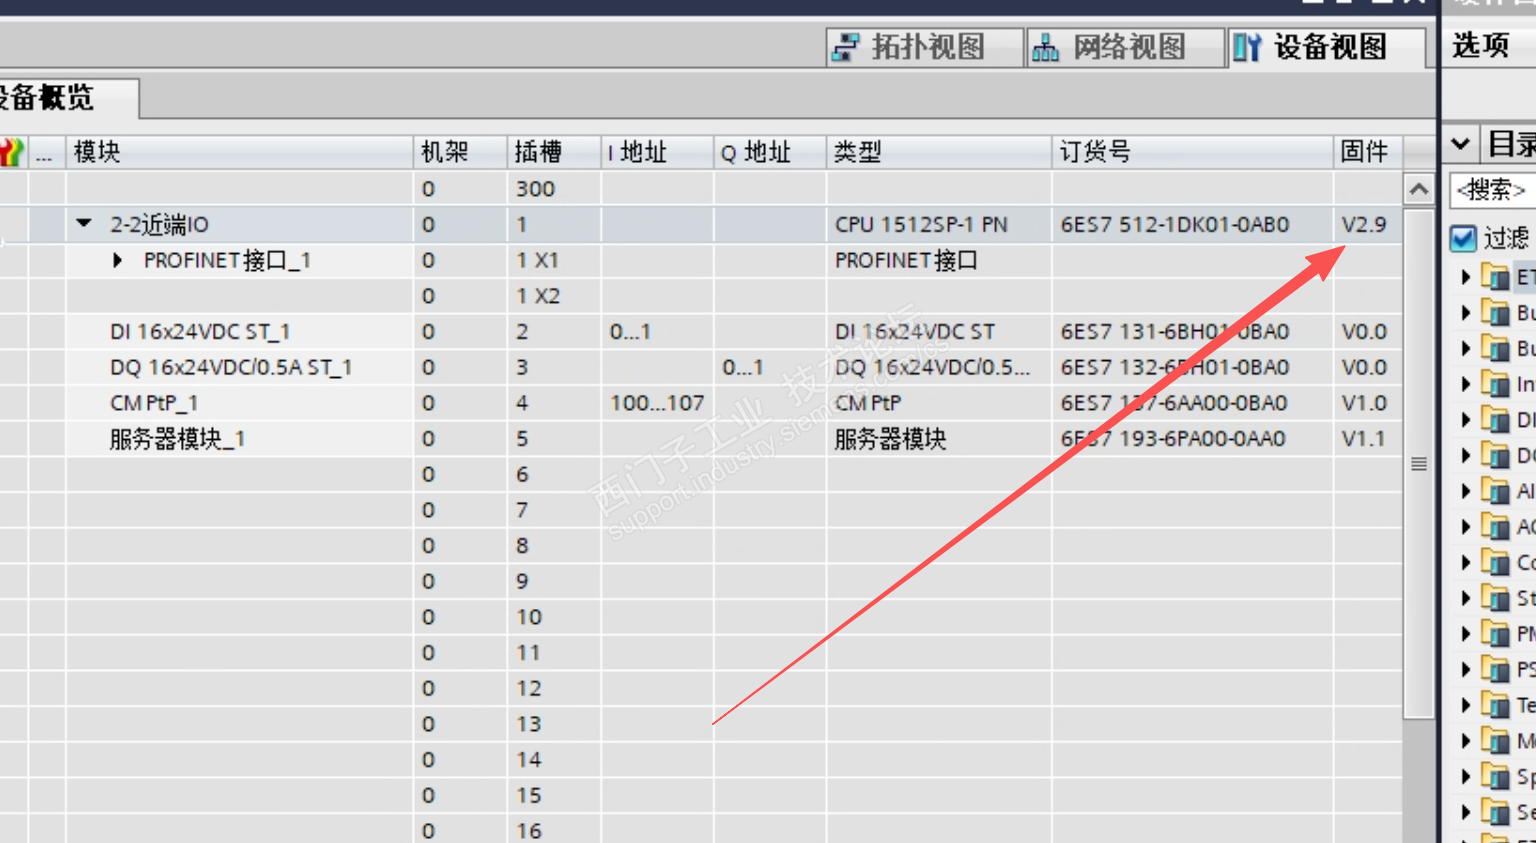Switch to 网络视图 tab
1536x843 pixels.
pos(1125,47)
